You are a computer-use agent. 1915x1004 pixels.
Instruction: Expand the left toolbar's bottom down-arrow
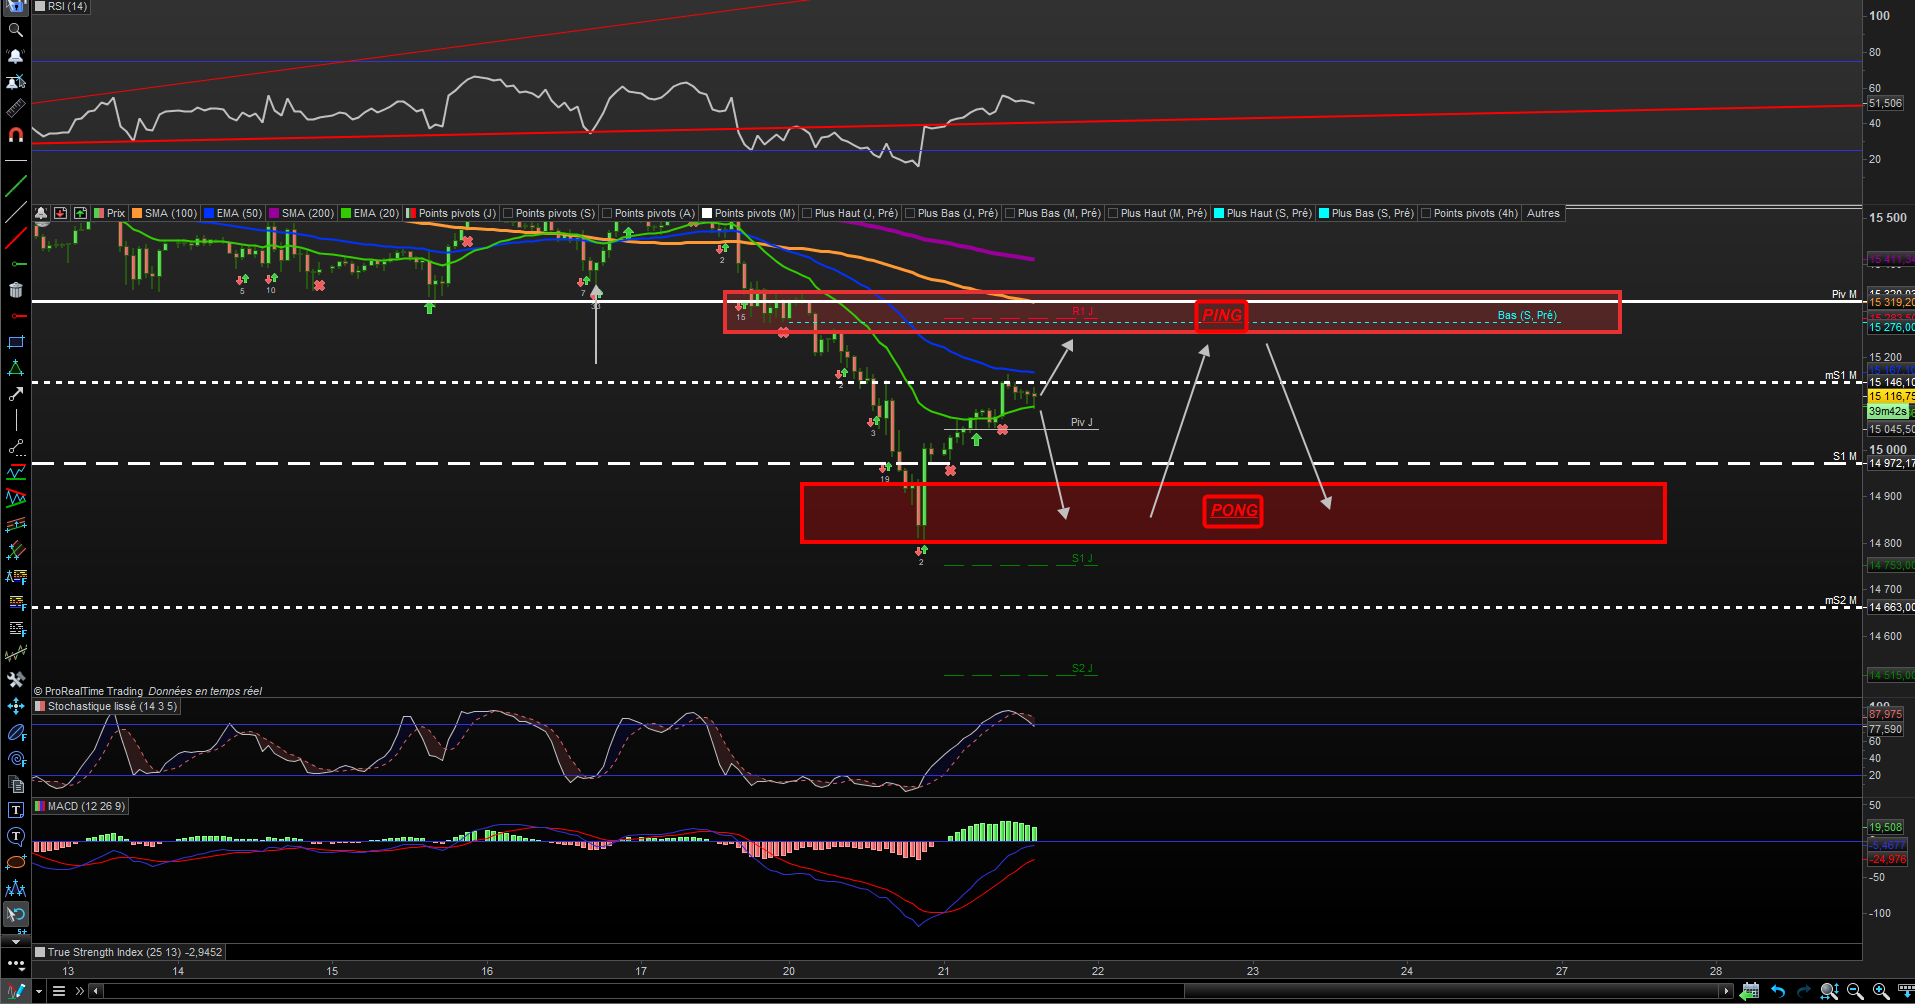click(x=15, y=941)
